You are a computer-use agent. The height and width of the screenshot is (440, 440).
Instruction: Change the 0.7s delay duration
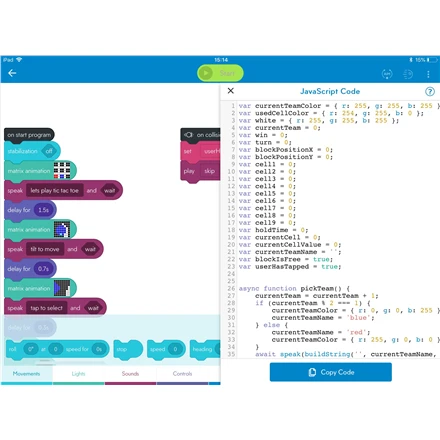coord(43,269)
